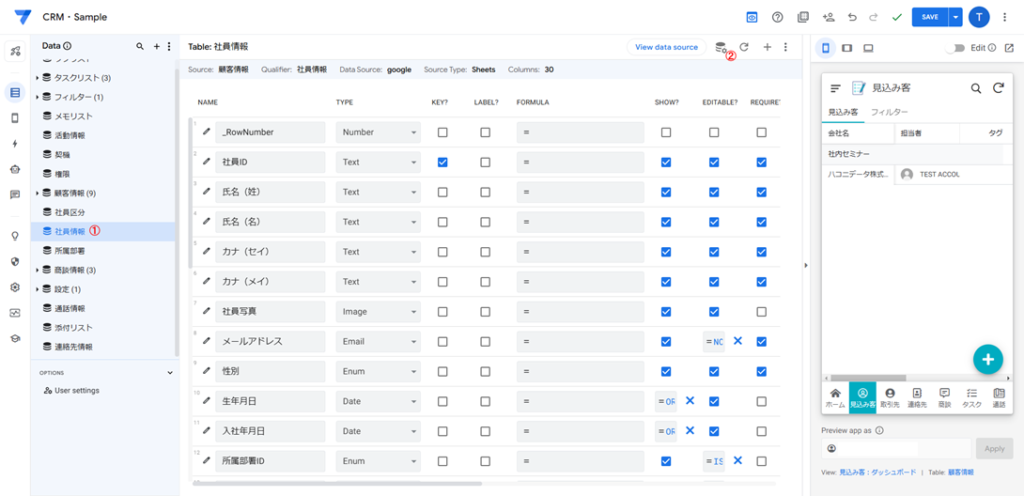Add a column with table header plus
Viewport: 1024px width, 496px height.
pyautogui.click(x=767, y=47)
